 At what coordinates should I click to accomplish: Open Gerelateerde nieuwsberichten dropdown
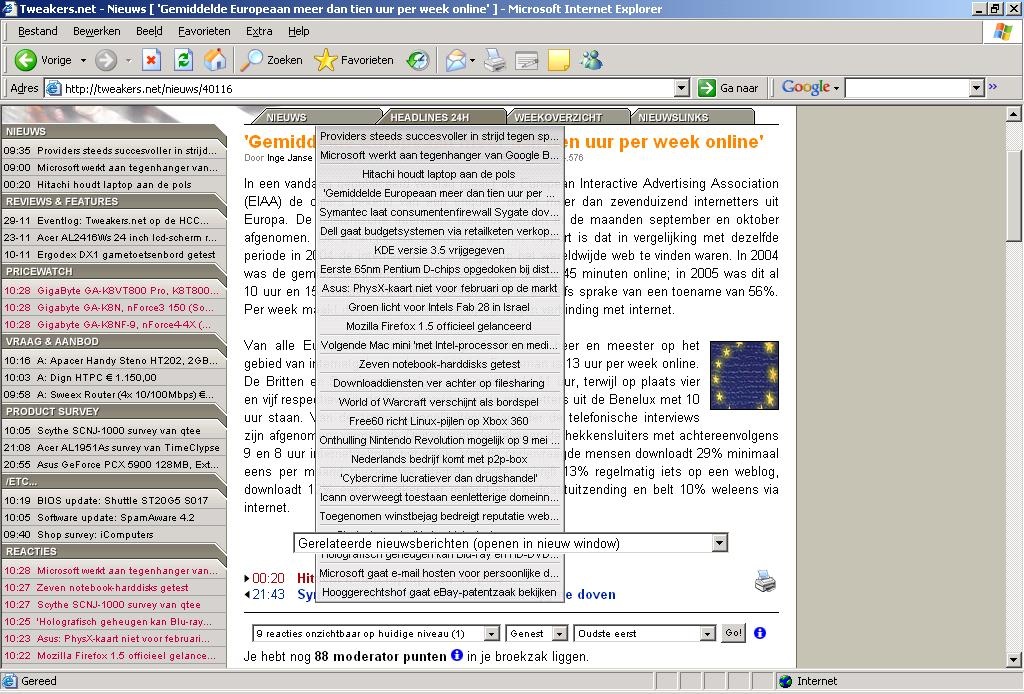coord(719,543)
